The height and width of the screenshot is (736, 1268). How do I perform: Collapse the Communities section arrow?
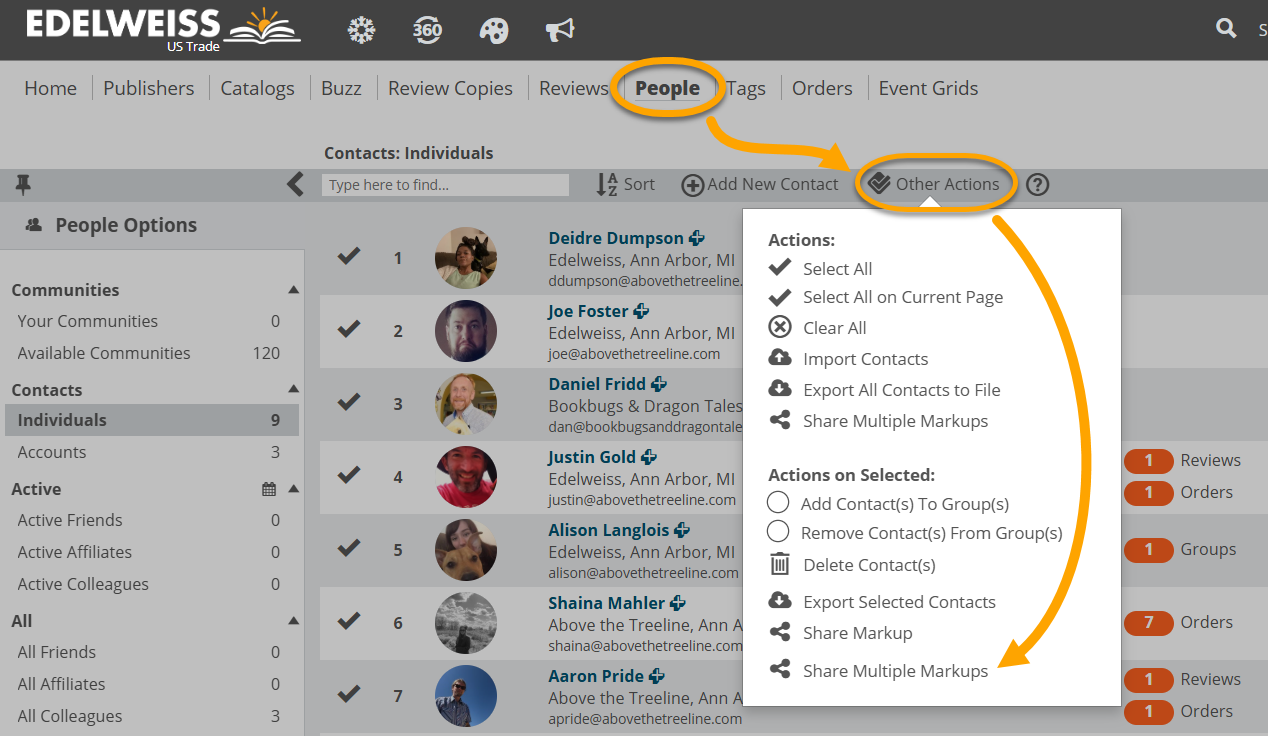[x=293, y=290]
